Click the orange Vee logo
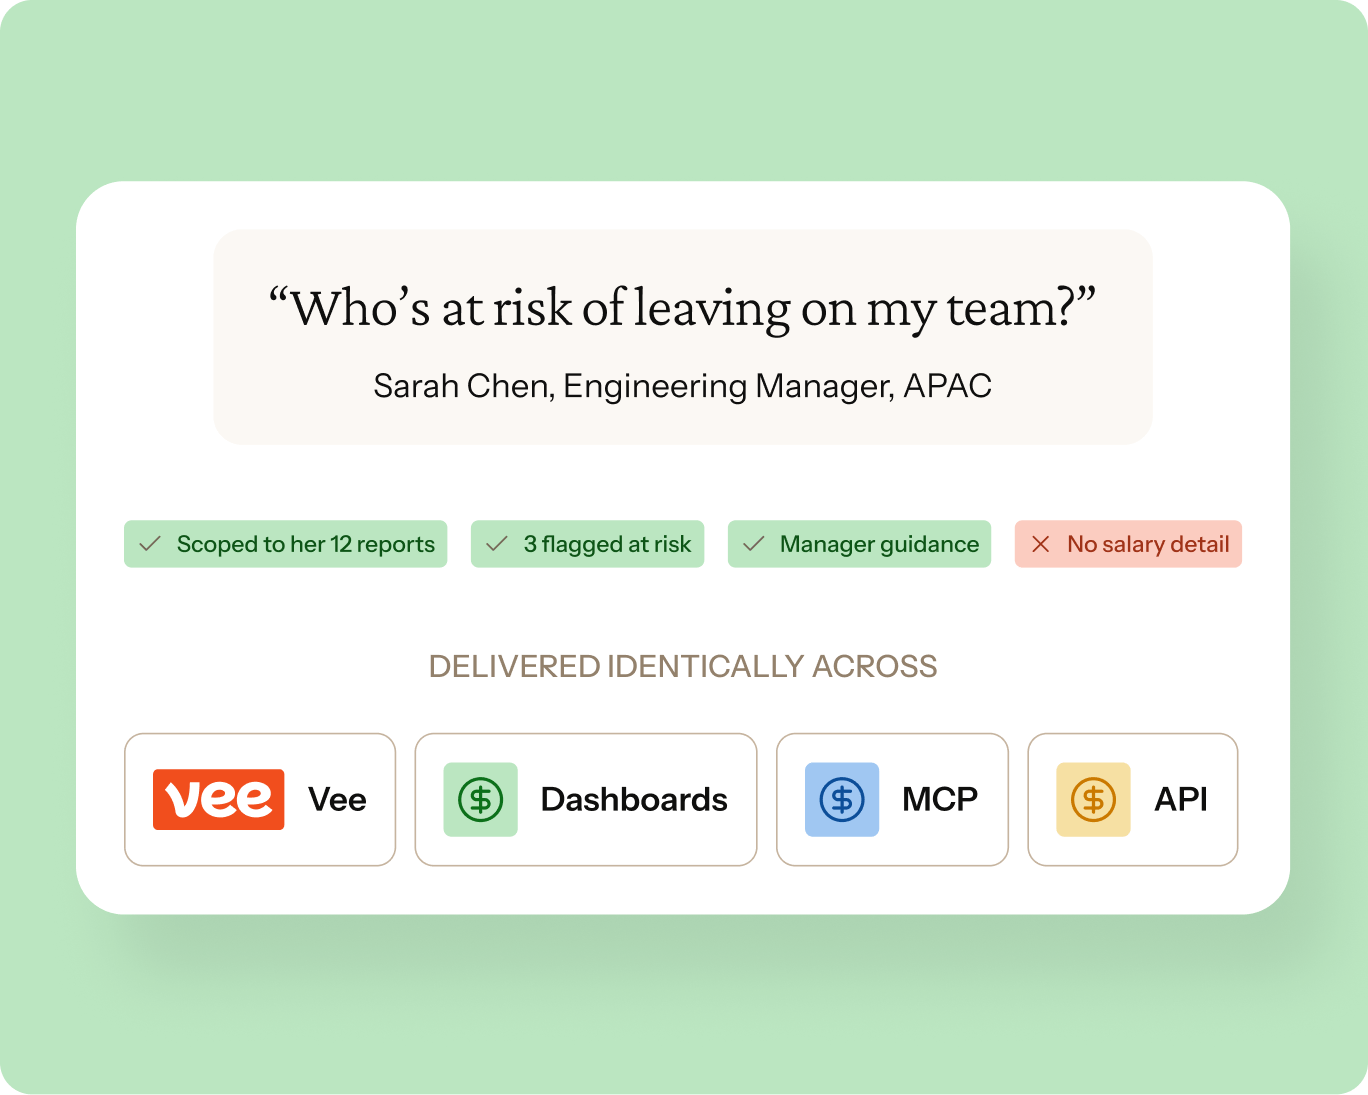 (218, 799)
